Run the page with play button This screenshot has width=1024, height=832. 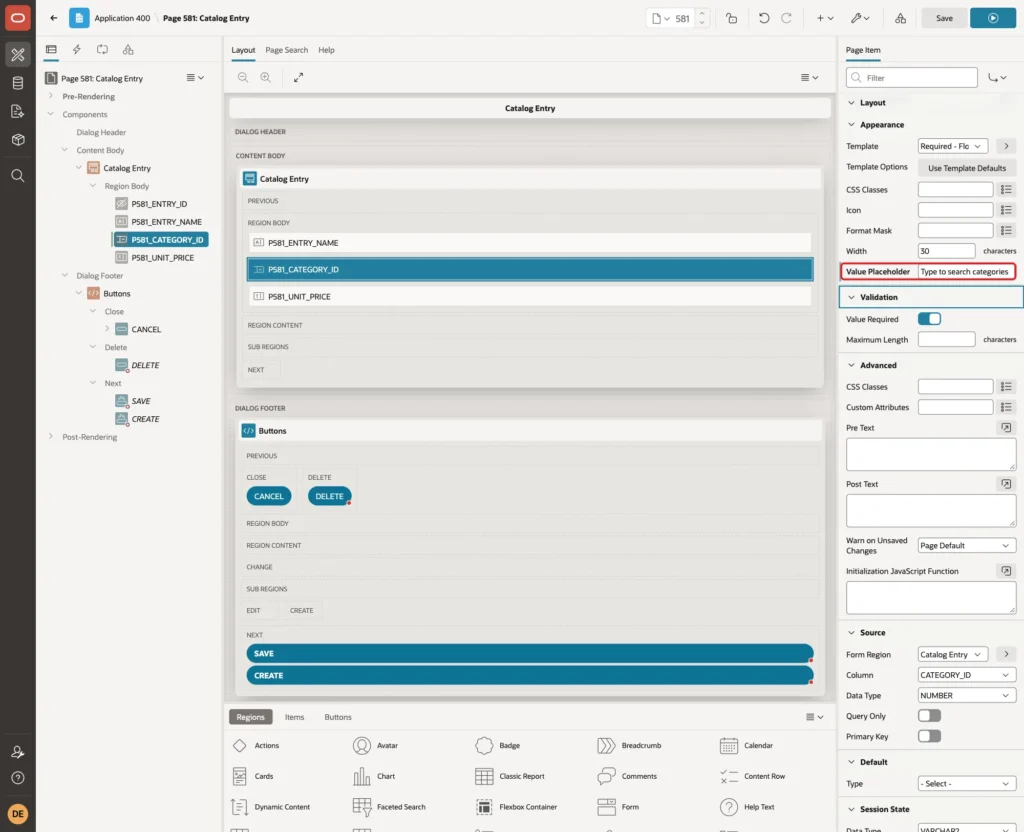[x=993, y=18]
